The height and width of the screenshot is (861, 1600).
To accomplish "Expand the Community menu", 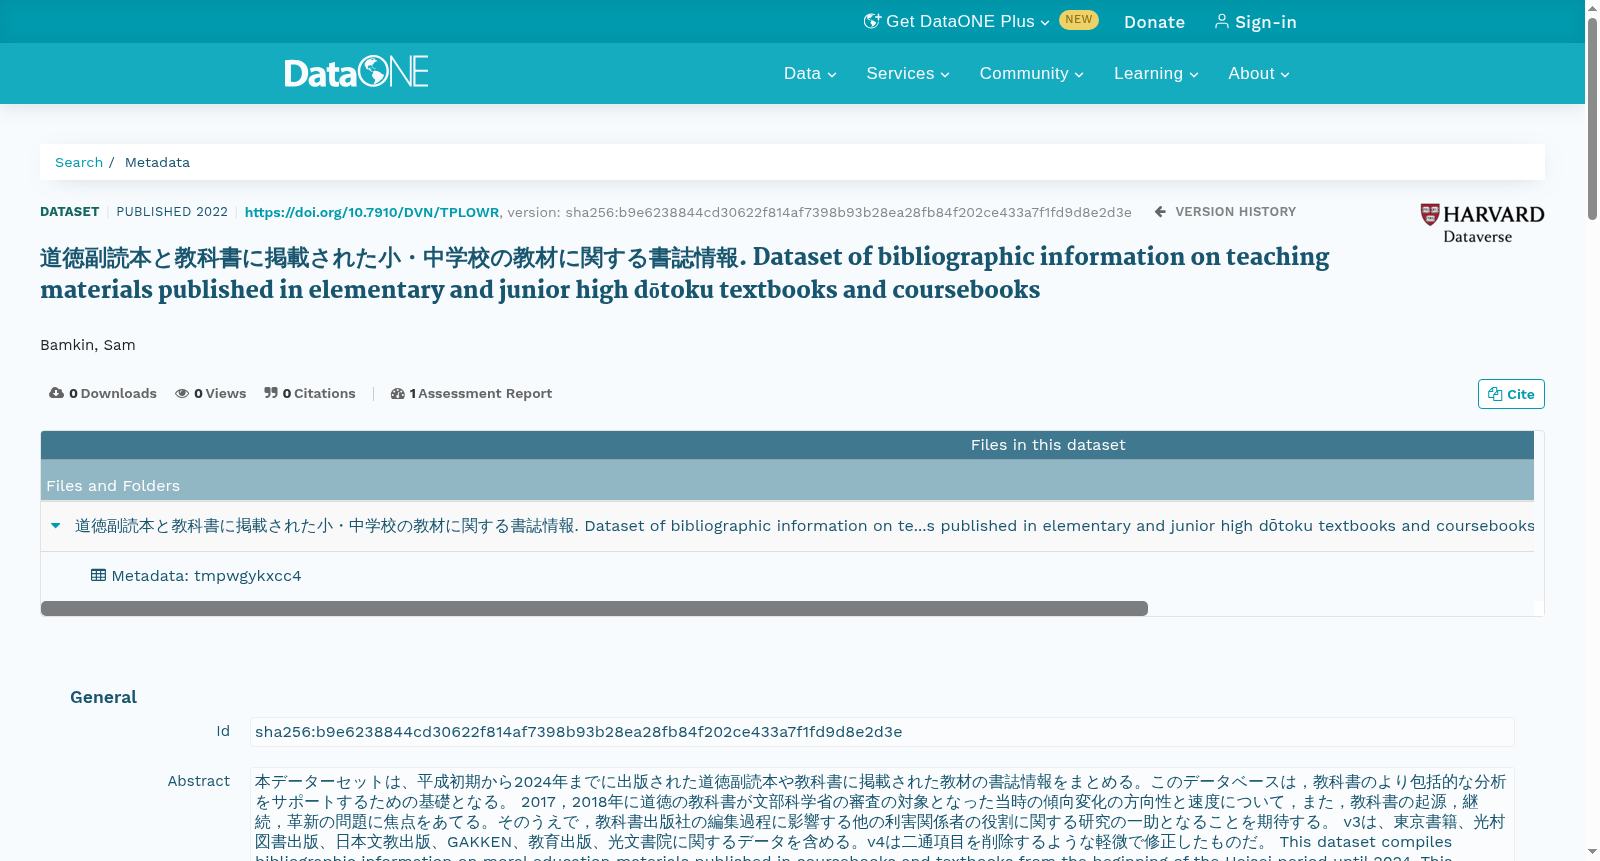I will [1032, 73].
